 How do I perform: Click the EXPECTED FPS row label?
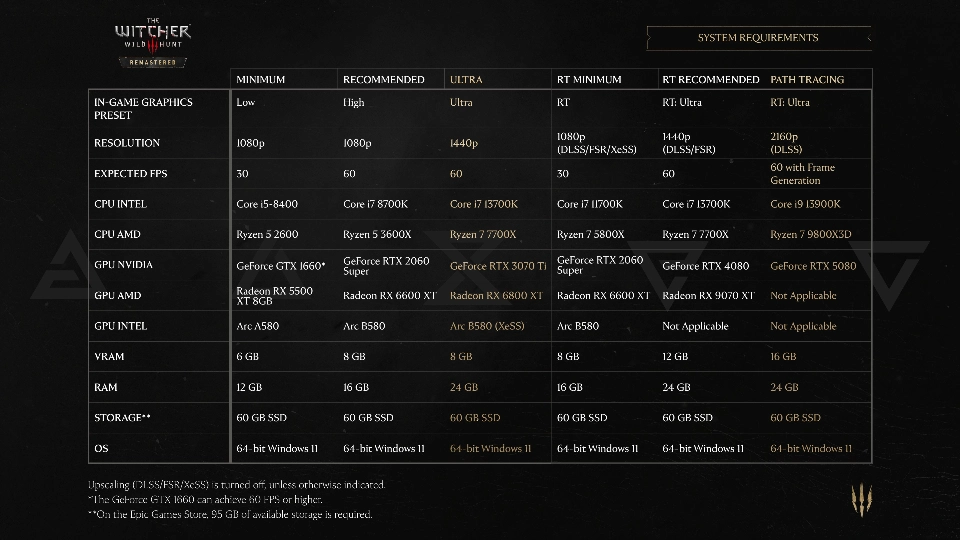[130, 173]
